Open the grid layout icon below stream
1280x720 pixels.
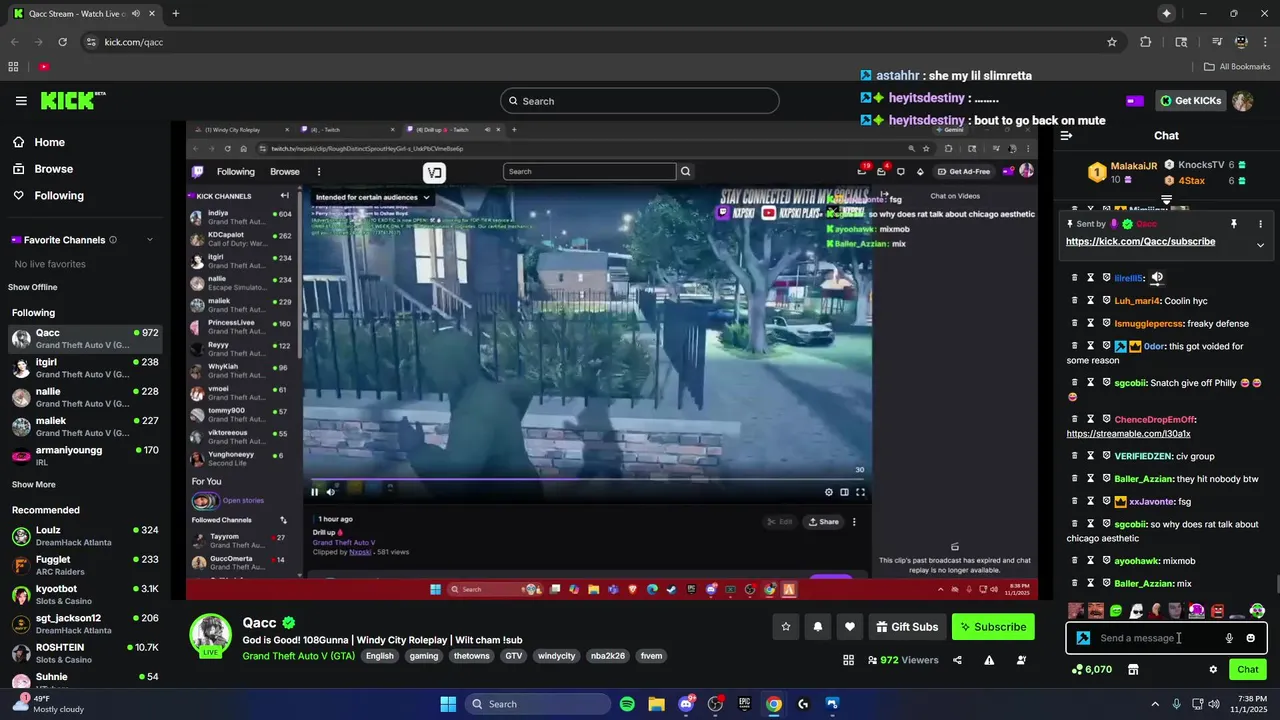click(x=848, y=660)
